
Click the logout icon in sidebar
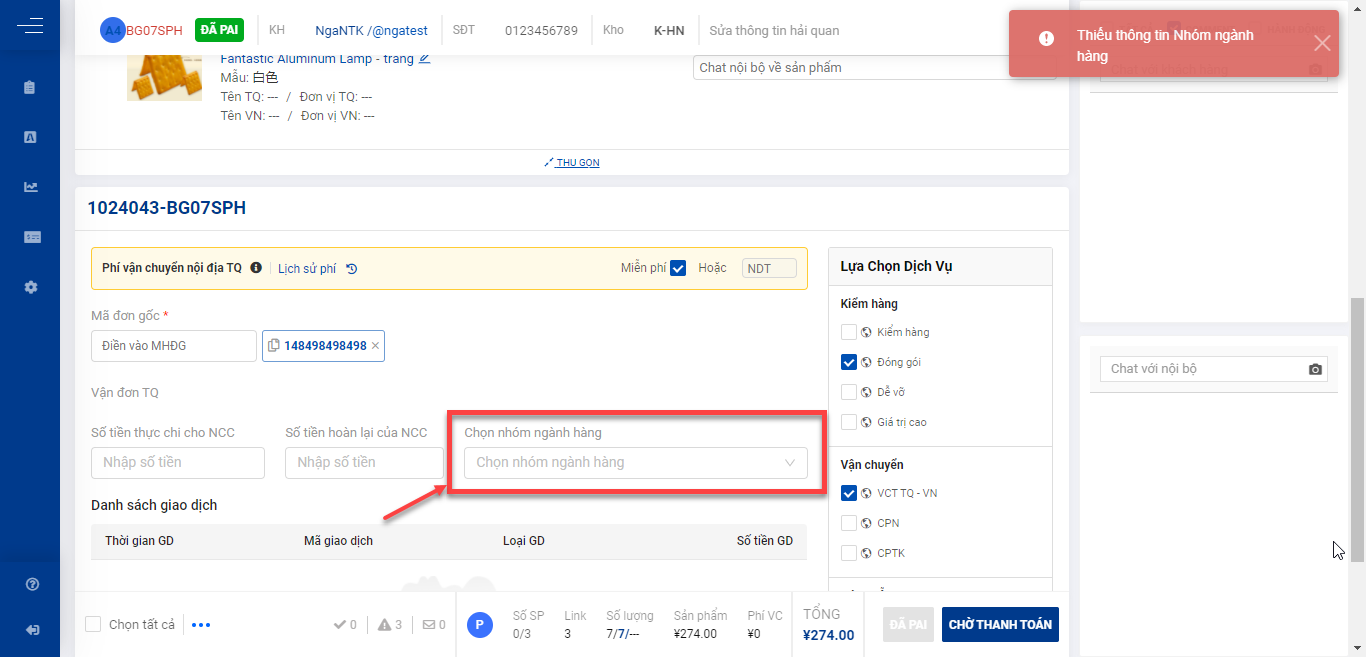(x=31, y=630)
